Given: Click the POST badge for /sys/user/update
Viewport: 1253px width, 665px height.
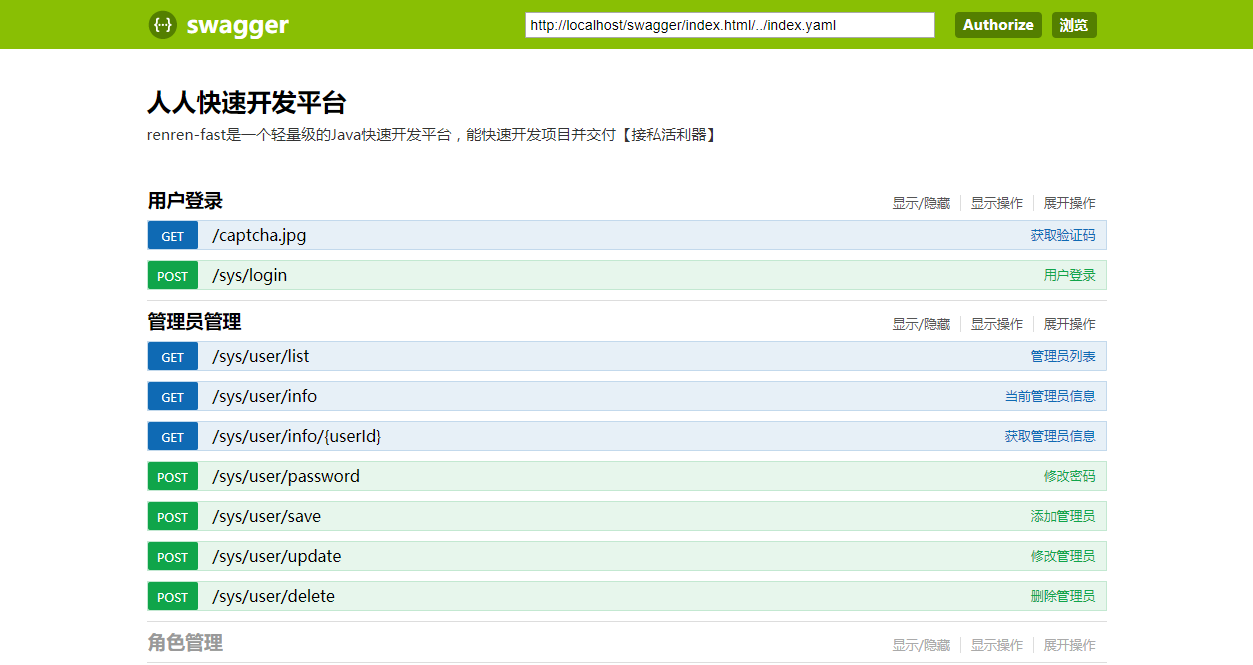Looking at the screenshot, I should pyautogui.click(x=173, y=557).
